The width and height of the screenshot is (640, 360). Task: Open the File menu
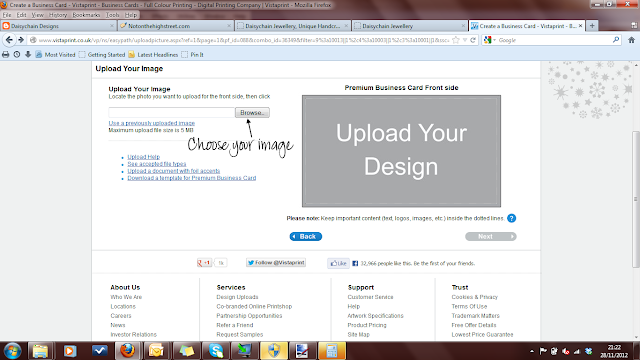tap(7, 15)
